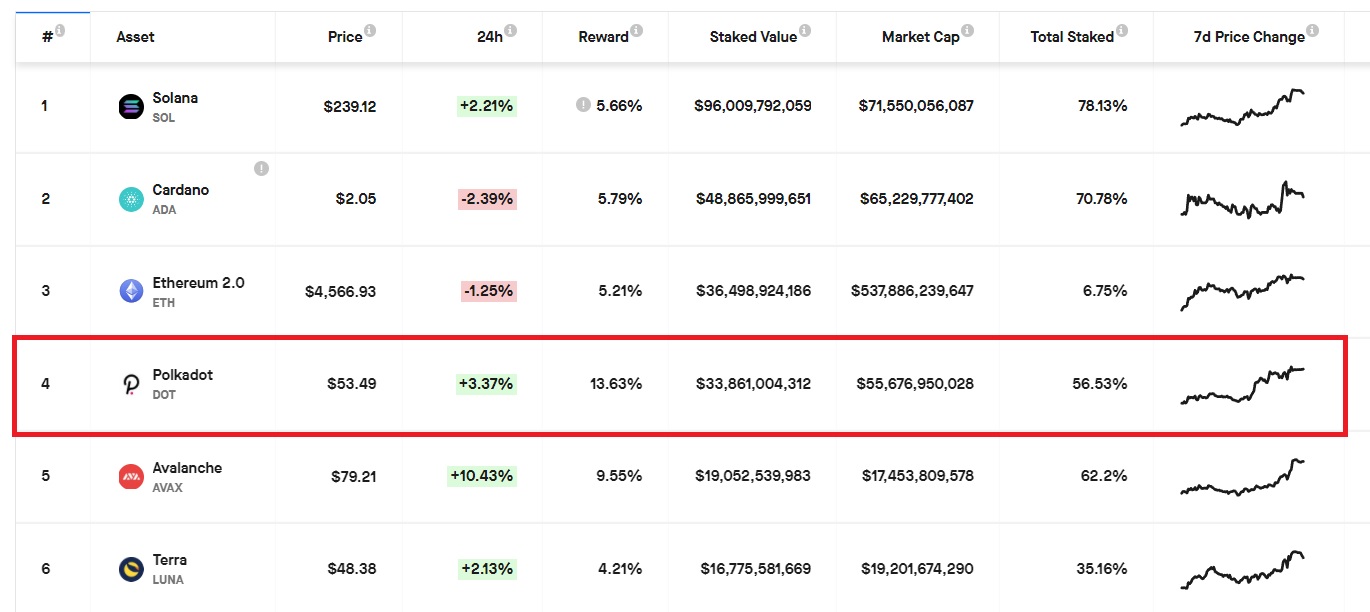Screen dimensions: 1370x612
Task: Open info icon next to Price header
Action: click(370, 31)
